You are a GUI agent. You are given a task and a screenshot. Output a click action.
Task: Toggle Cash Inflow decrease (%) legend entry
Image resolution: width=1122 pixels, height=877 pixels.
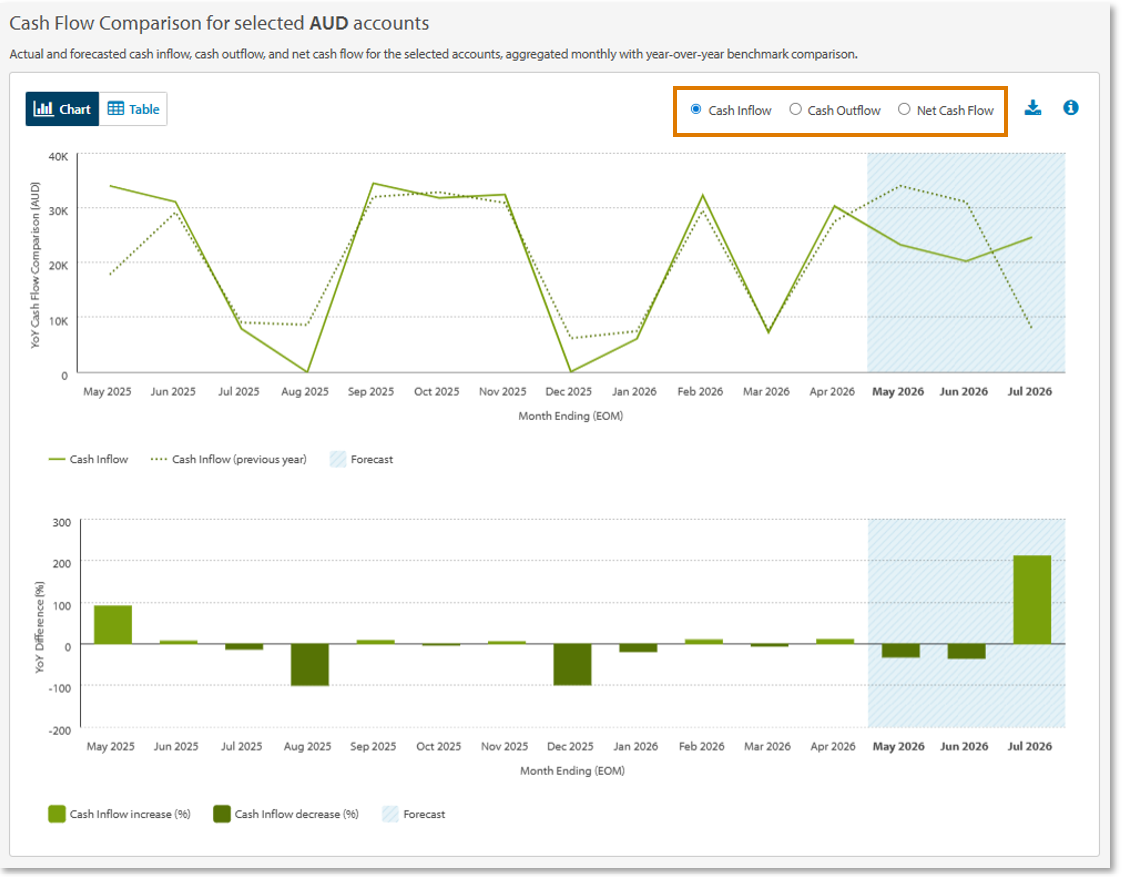coord(286,814)
